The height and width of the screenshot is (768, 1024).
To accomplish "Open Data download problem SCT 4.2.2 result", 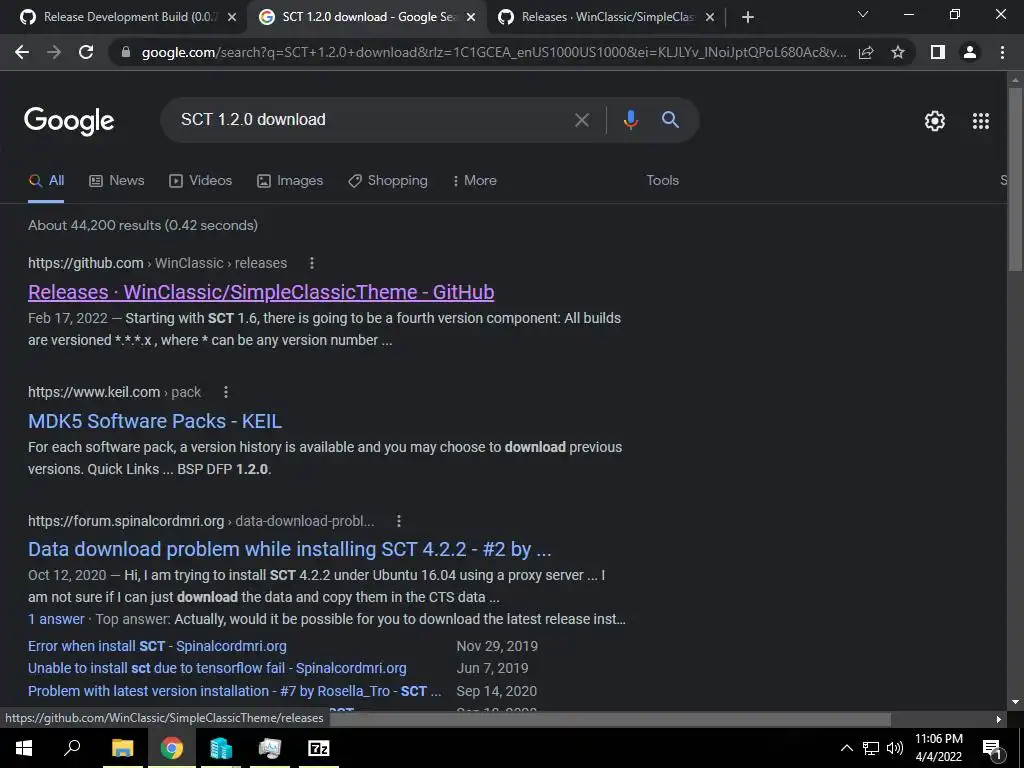I will coord(289,549).
